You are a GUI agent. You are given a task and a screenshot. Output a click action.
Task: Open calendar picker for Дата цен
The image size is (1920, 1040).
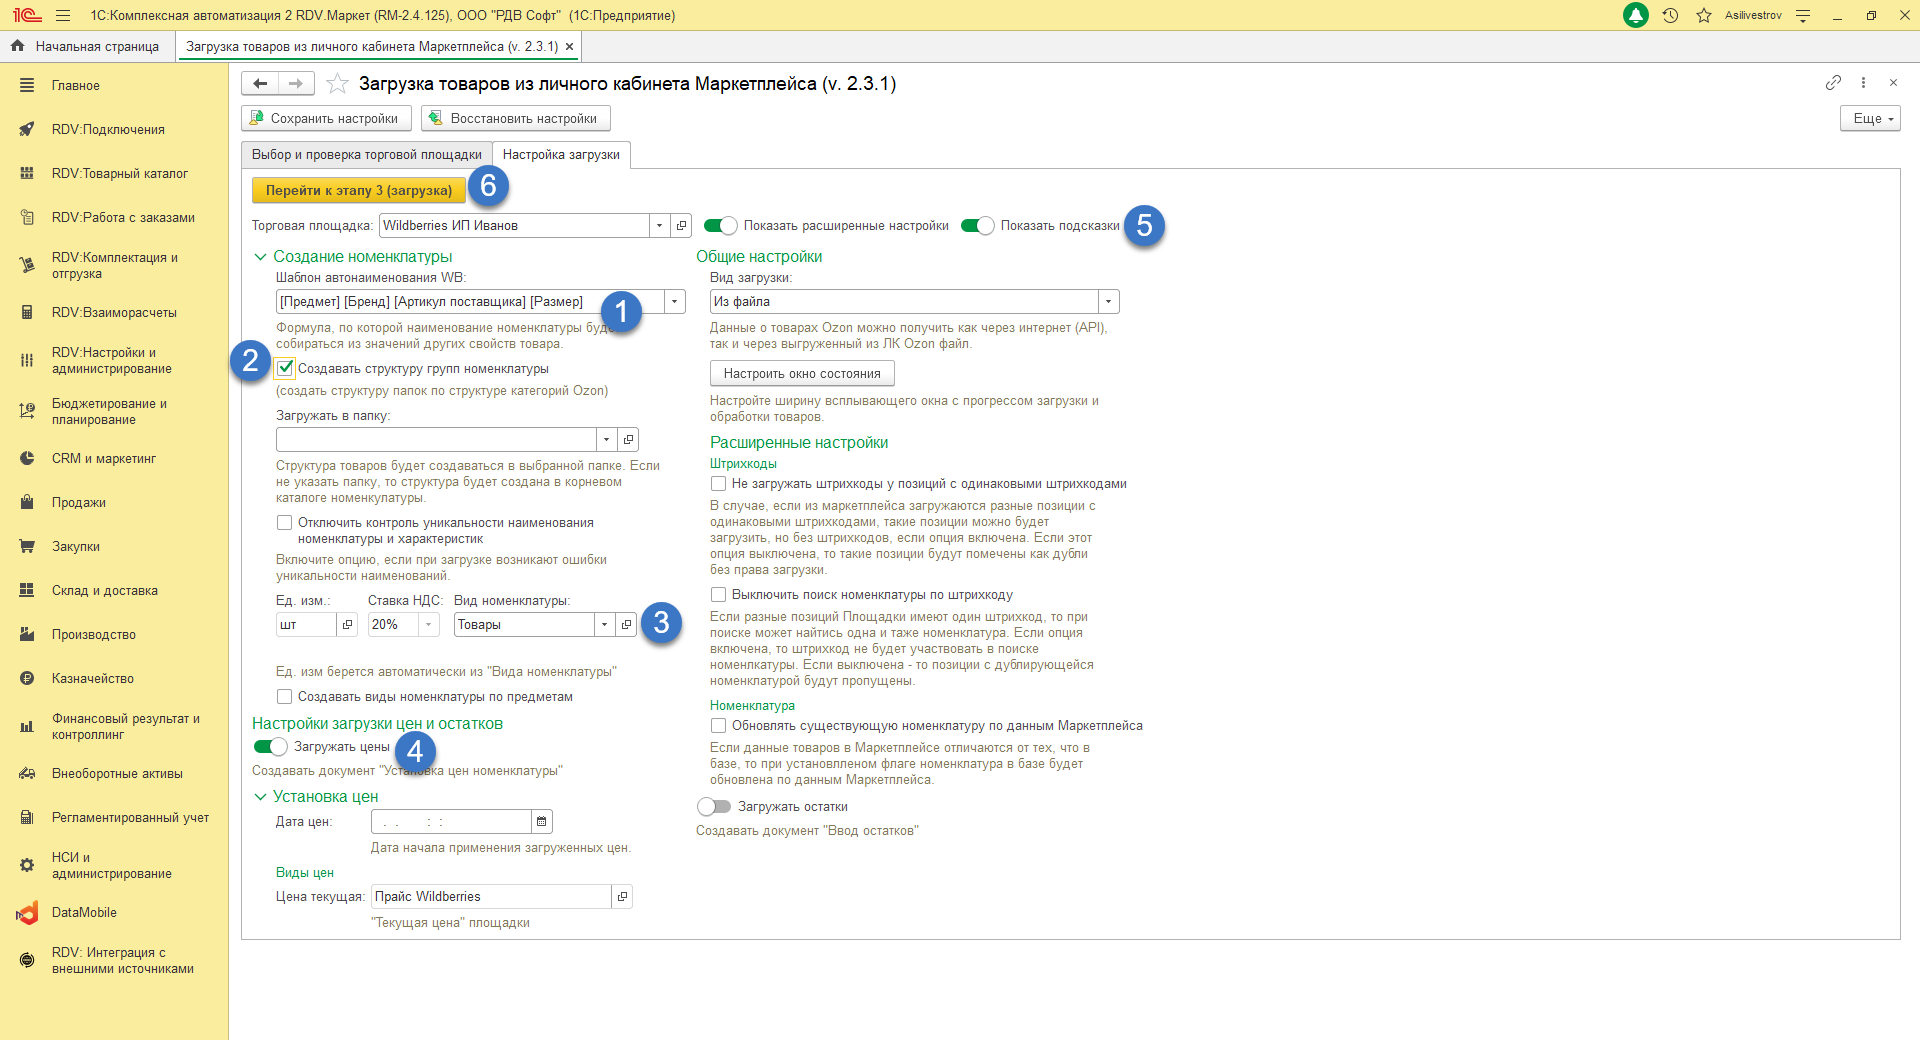point(541,822)
